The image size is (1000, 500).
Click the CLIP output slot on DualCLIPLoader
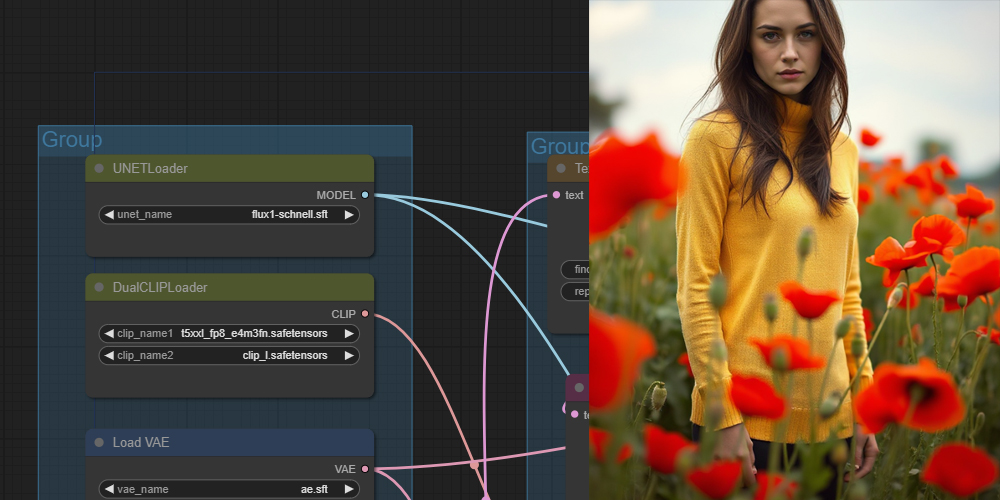point(365,314)
